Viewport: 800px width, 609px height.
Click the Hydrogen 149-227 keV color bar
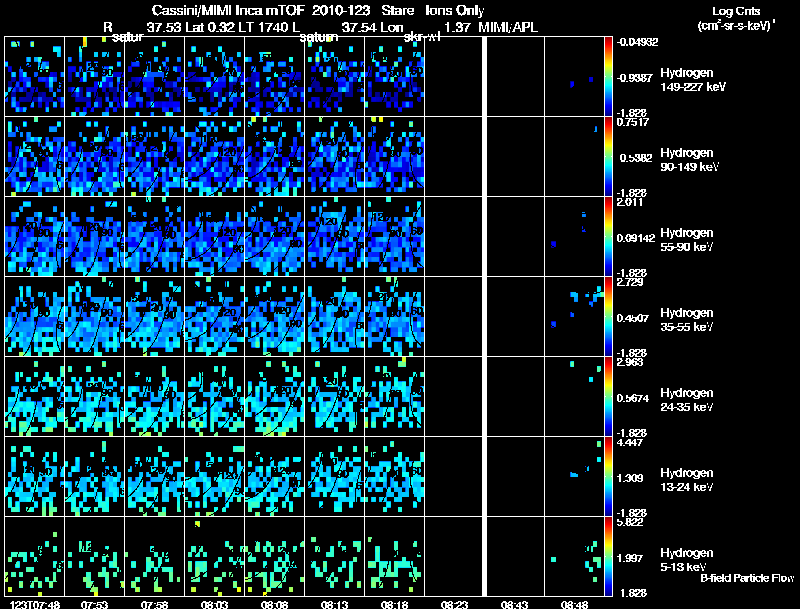609,76
